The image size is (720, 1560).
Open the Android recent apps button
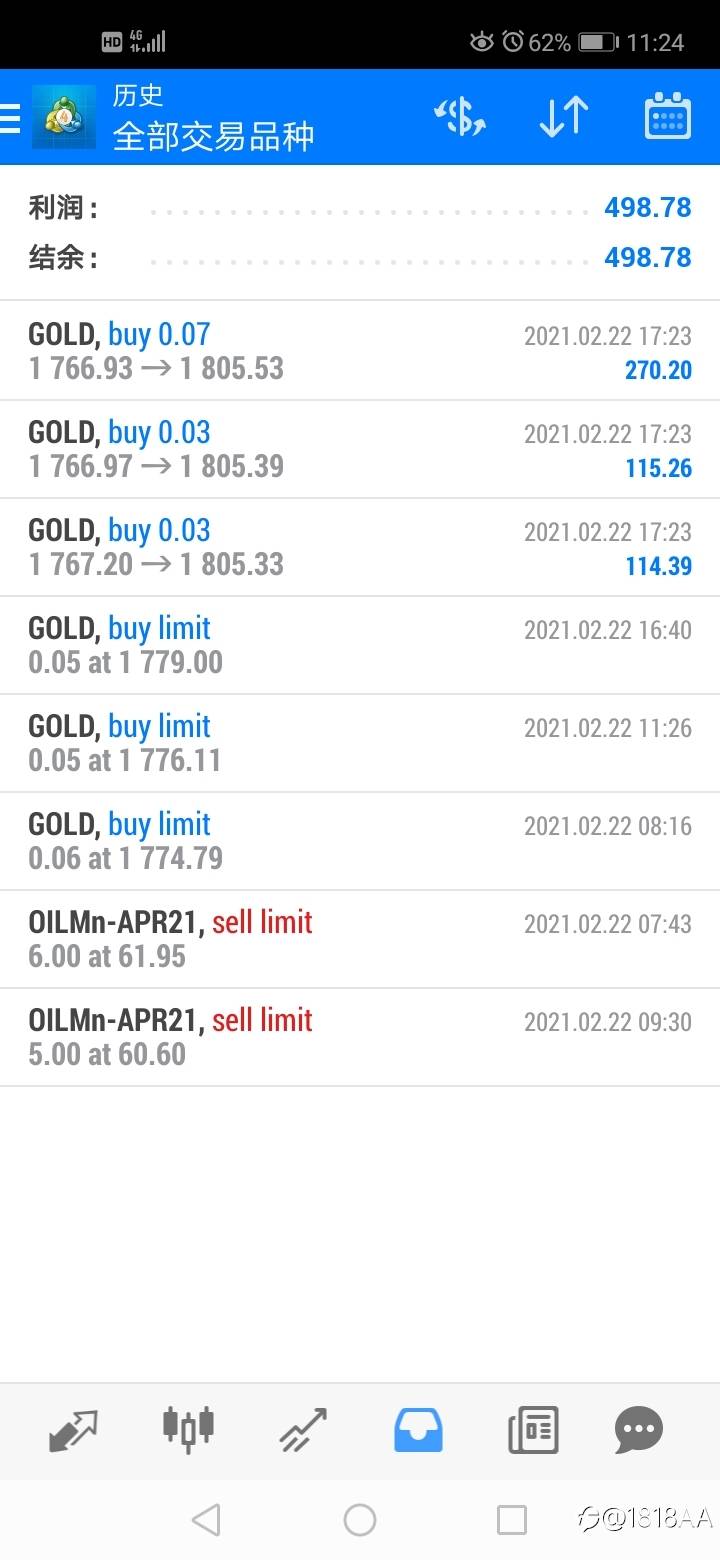click(x=511, y=1520)
